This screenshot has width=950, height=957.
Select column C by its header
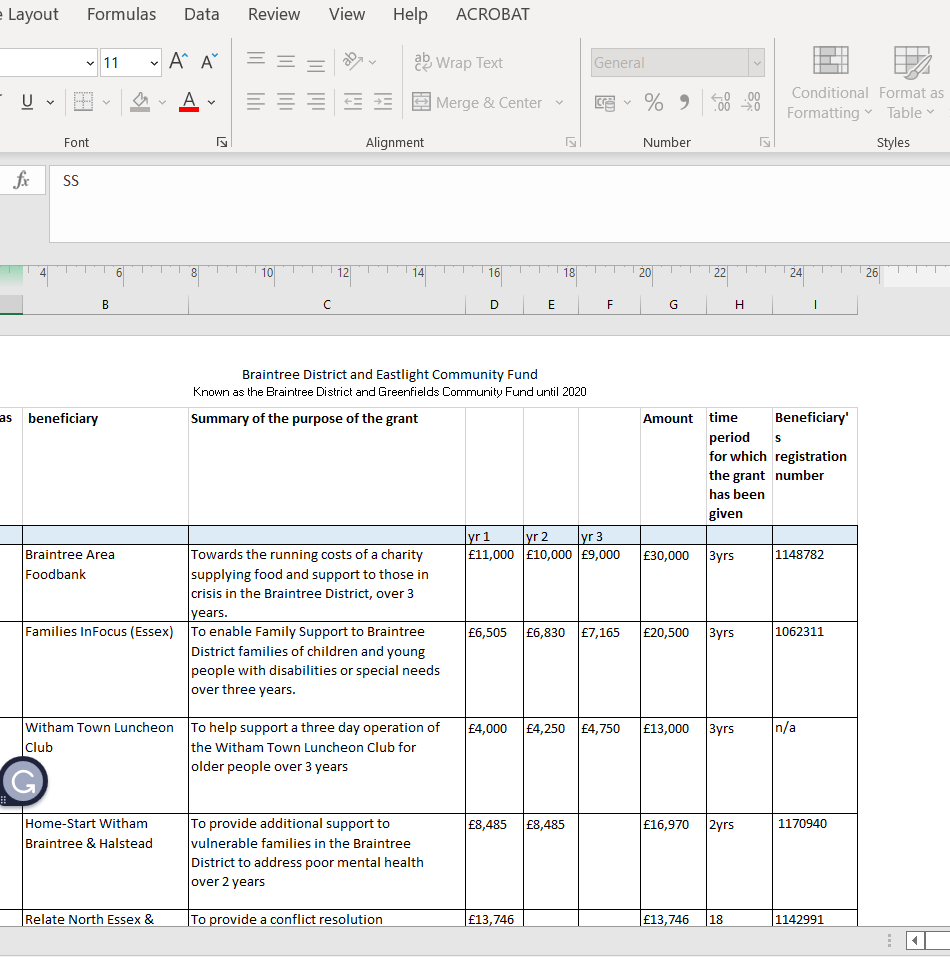pos(327,305)
